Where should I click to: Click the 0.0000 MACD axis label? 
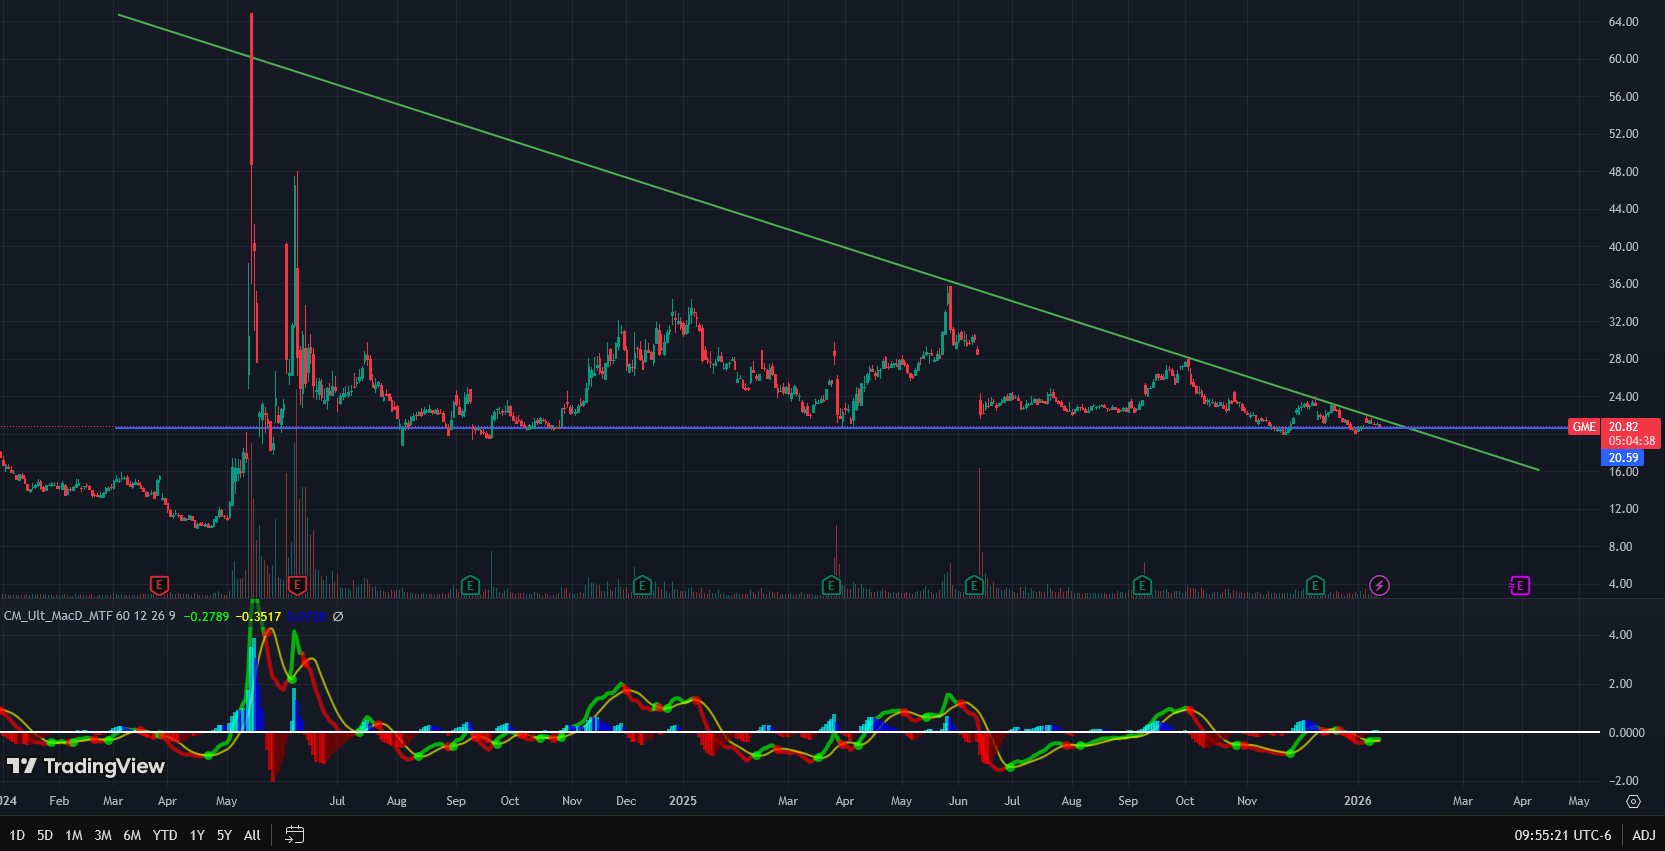tap(1626, 733)
